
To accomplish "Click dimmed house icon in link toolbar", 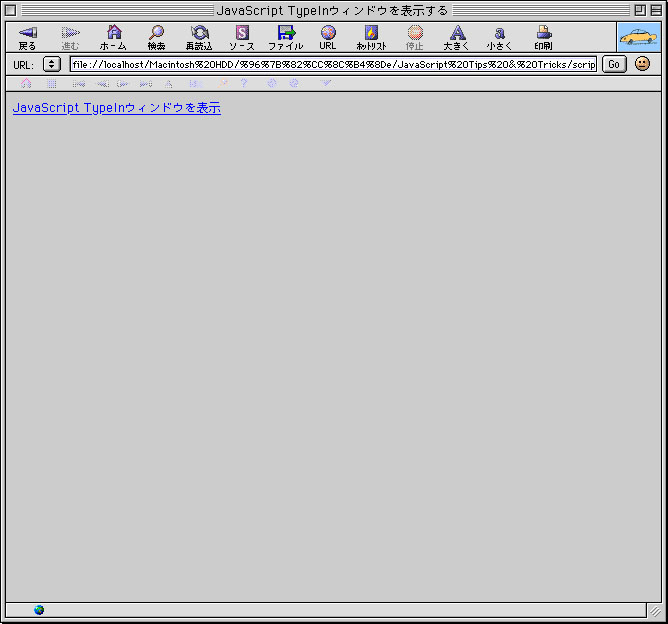I will (26, 83).
